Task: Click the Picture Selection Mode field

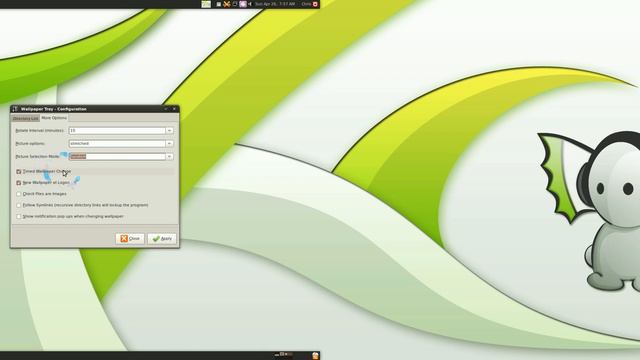Action: (117, 157)
